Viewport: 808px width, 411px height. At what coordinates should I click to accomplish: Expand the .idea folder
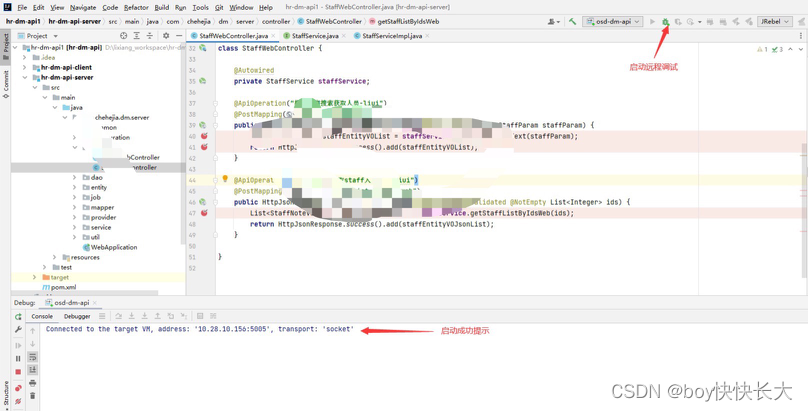[24, 57]
